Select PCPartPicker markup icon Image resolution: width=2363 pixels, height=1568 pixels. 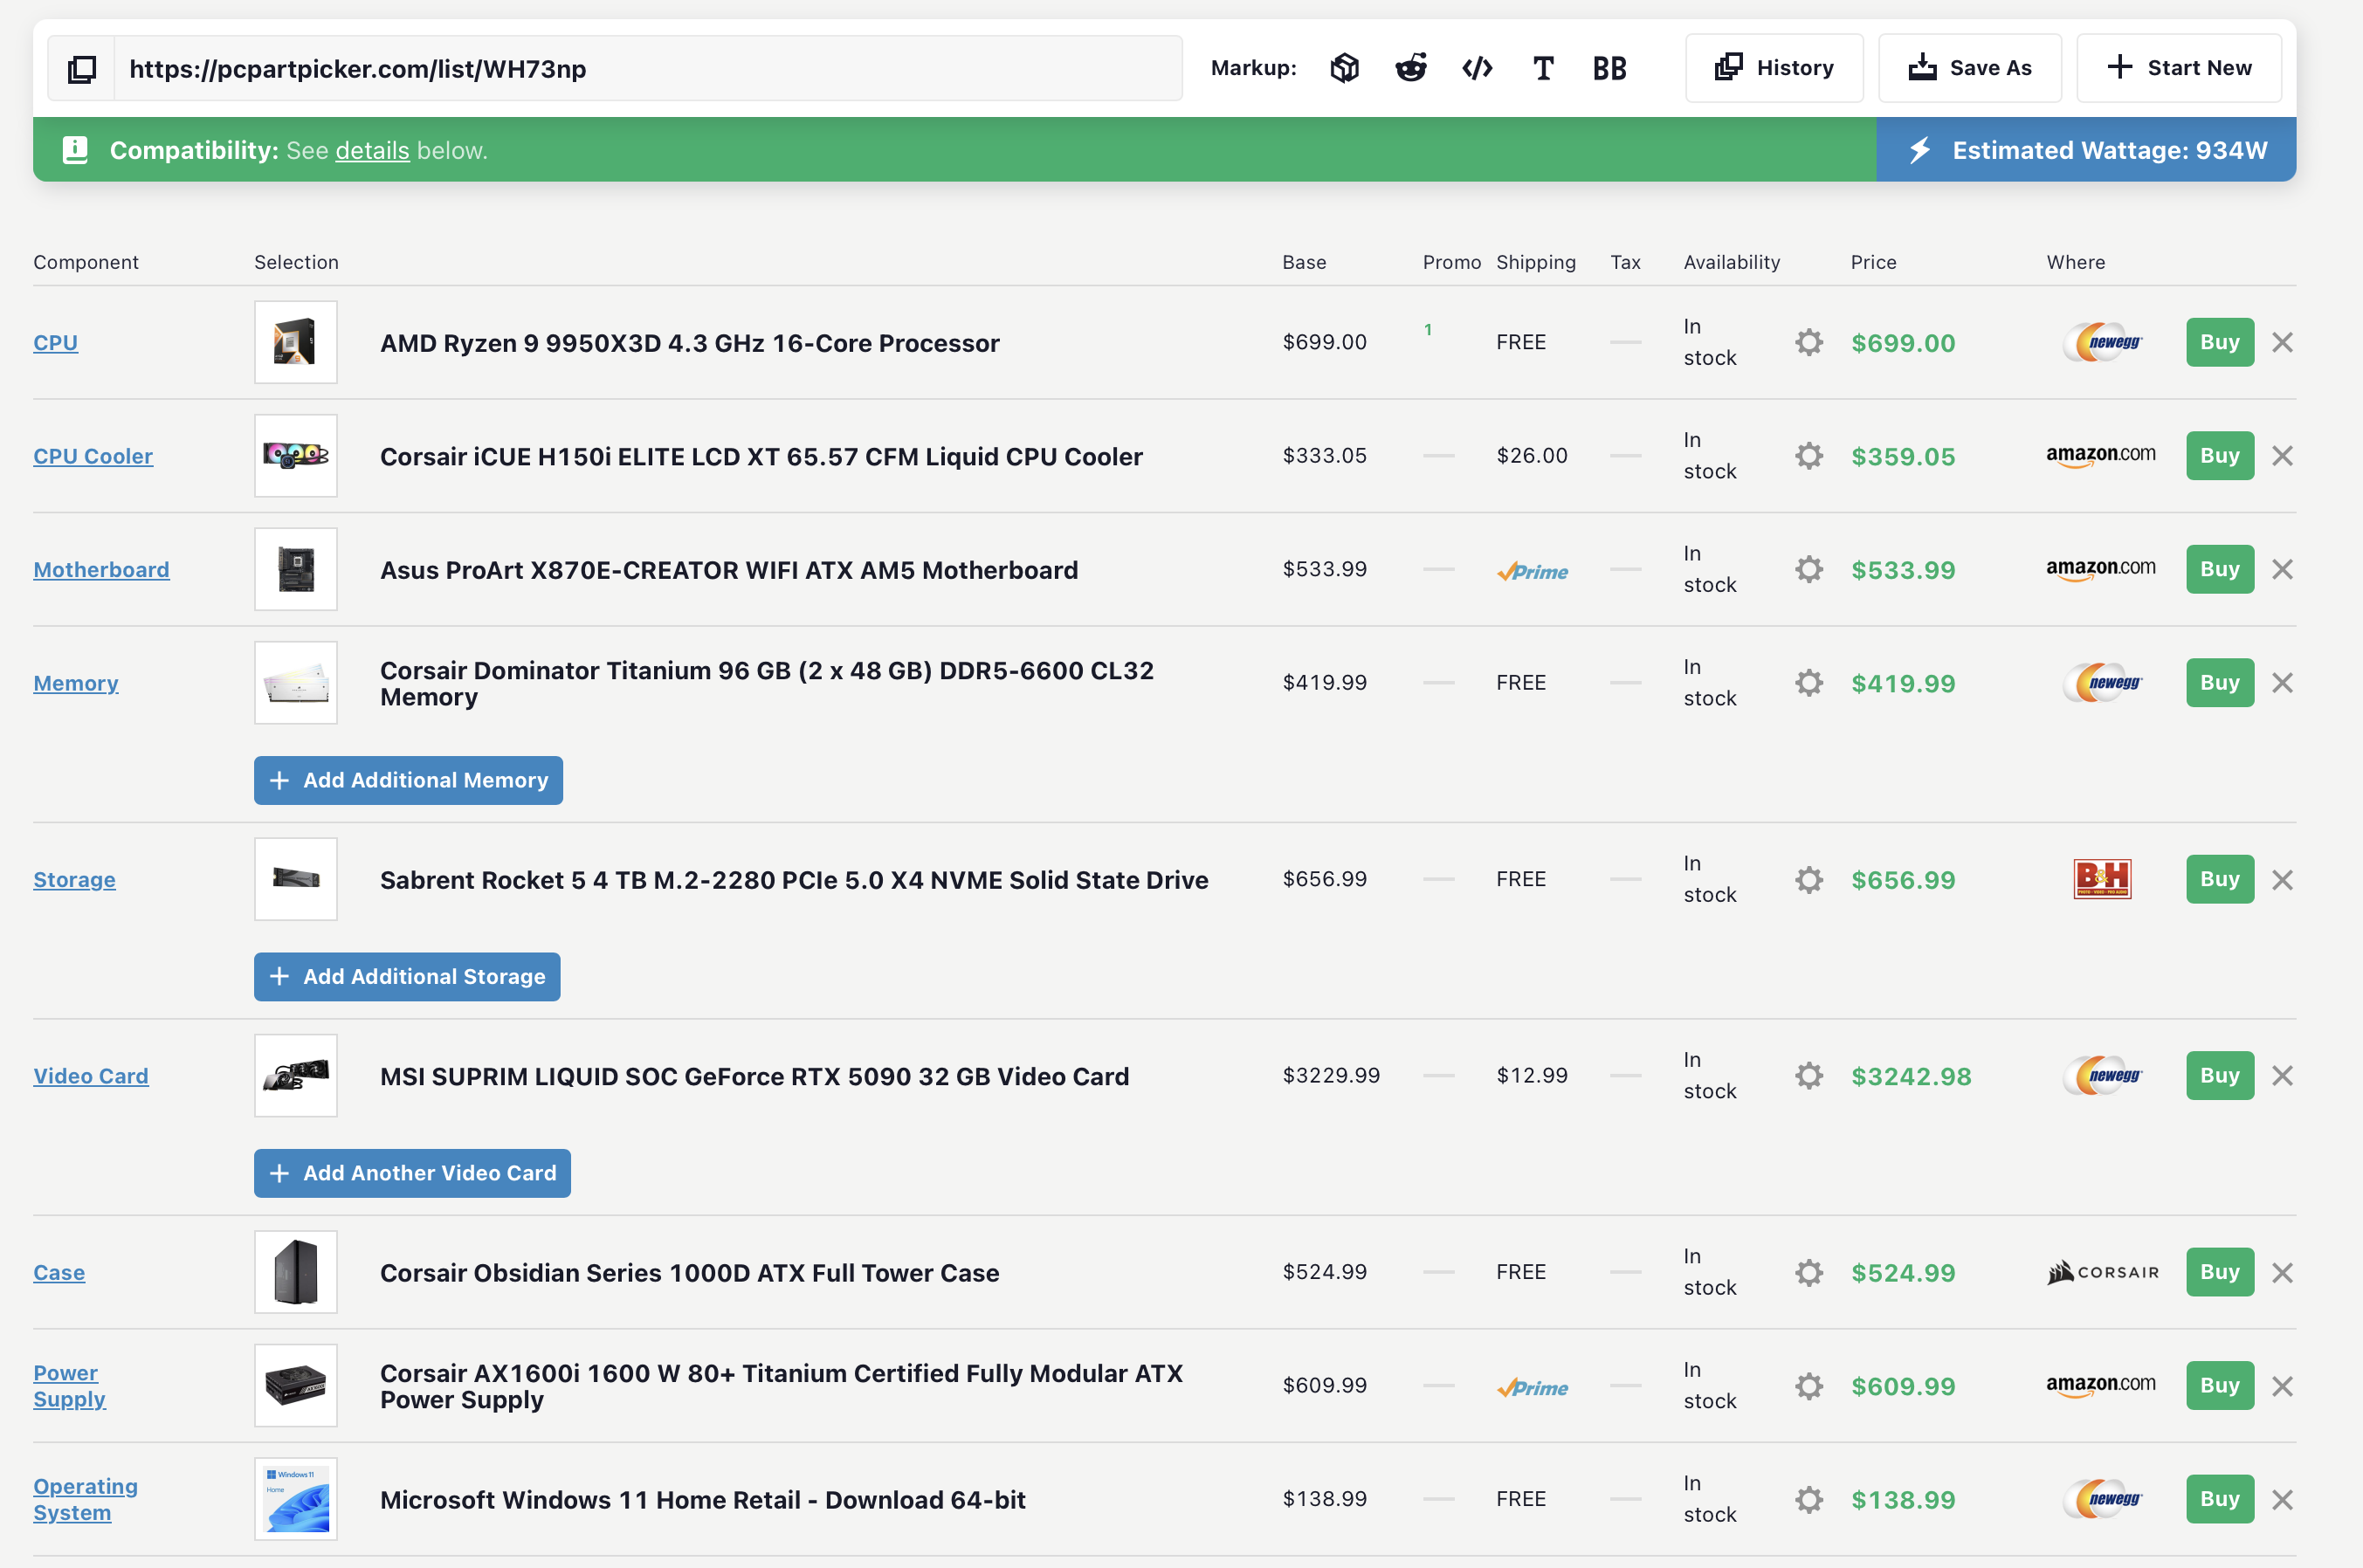1344,68
